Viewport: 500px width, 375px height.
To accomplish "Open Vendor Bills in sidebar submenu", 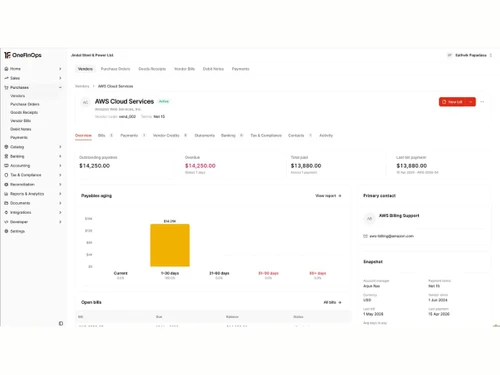I will [21, 121].
